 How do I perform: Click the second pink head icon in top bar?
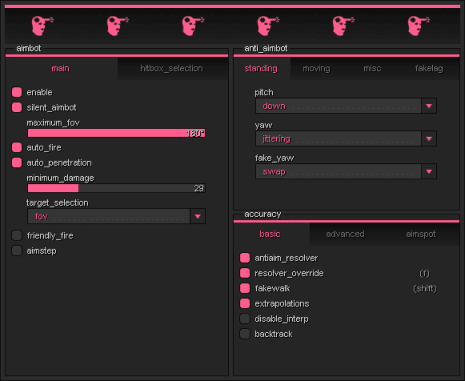click(118, 26)
